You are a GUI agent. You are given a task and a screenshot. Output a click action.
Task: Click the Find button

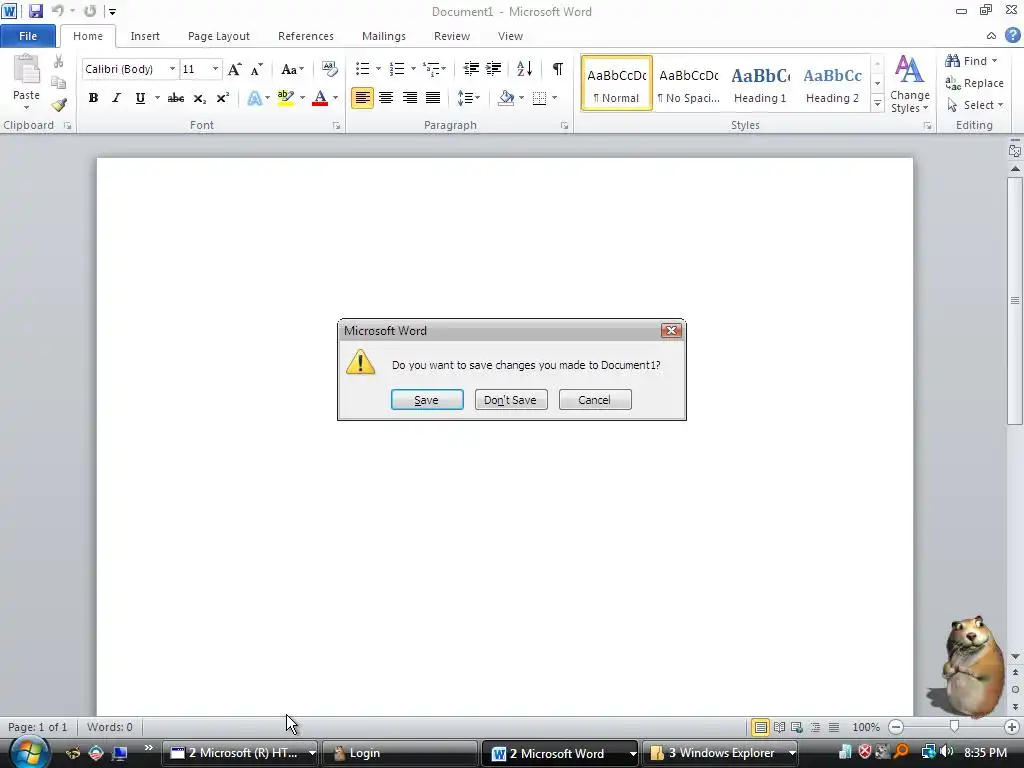pos(971,61)
